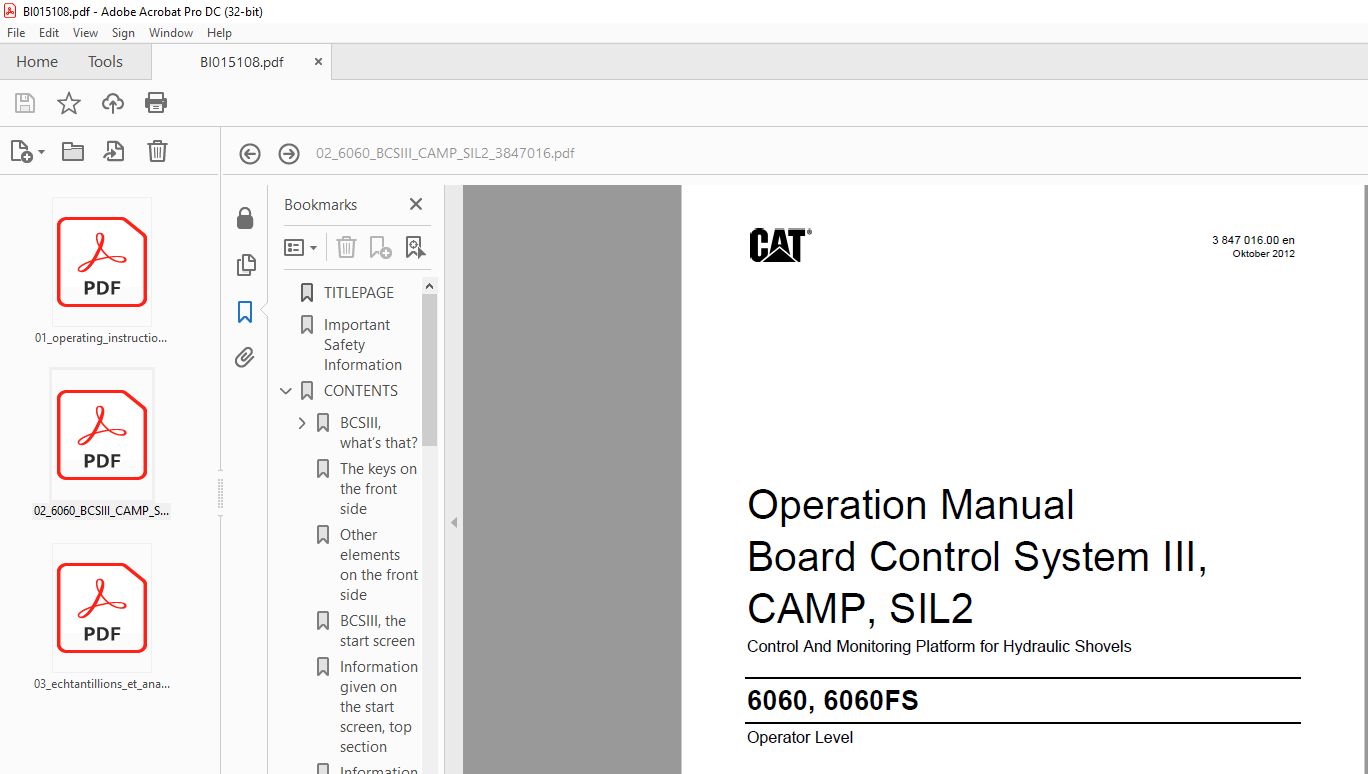
Task: Open the File menu
Action: coord(16,33)
